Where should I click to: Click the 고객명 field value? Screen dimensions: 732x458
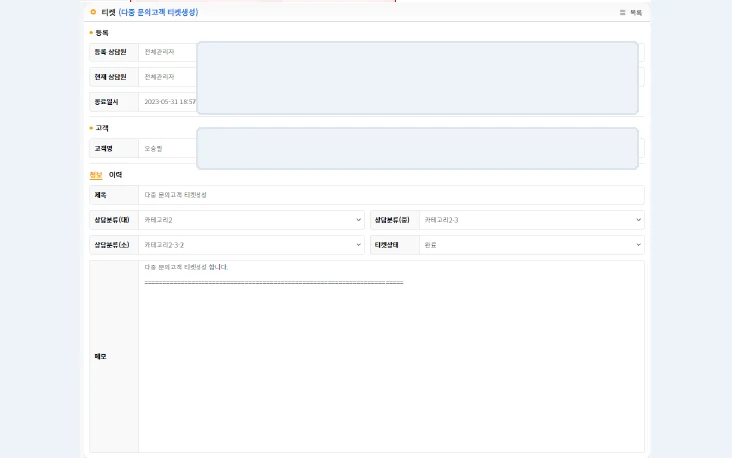click(x=153, y=148)
